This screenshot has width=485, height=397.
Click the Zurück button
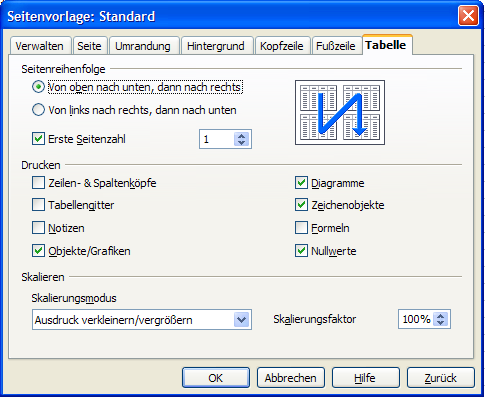click(x=440, y=378)
